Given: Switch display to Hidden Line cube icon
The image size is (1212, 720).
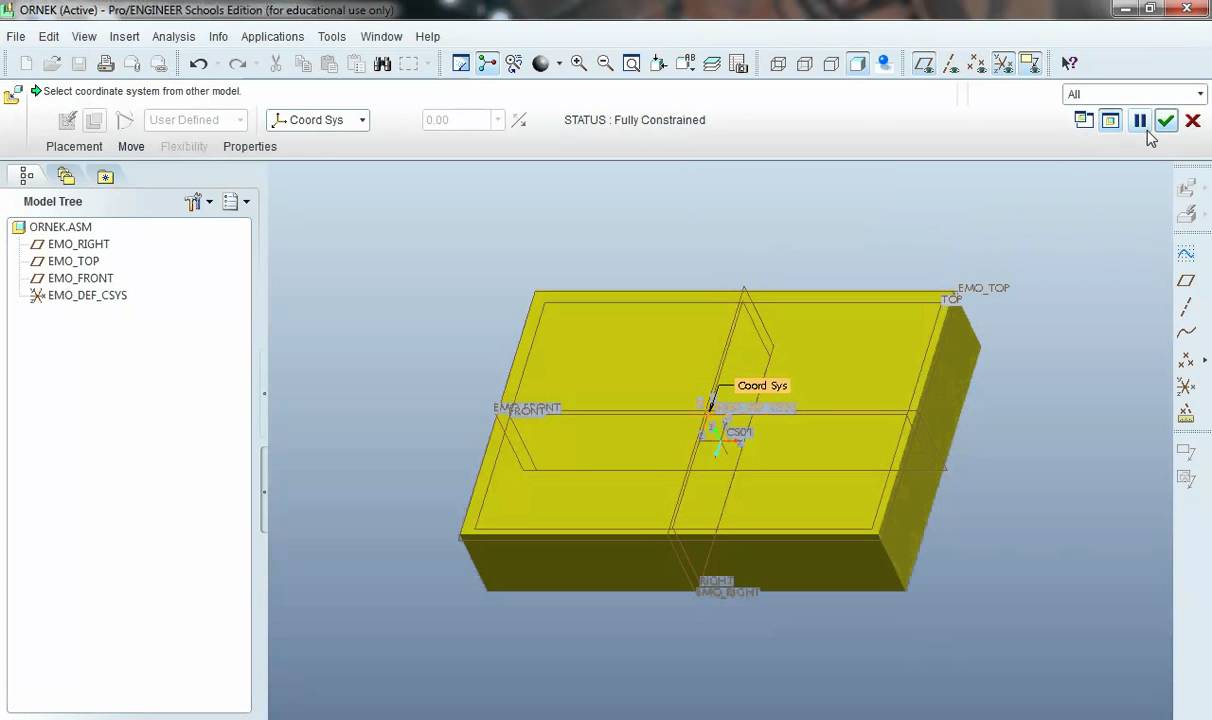Looking at the screenshot, I should coord(804,64).
